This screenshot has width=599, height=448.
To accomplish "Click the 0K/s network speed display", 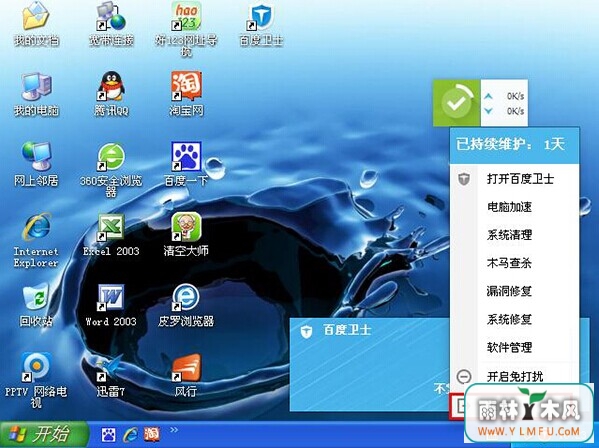I will [504, 103].
